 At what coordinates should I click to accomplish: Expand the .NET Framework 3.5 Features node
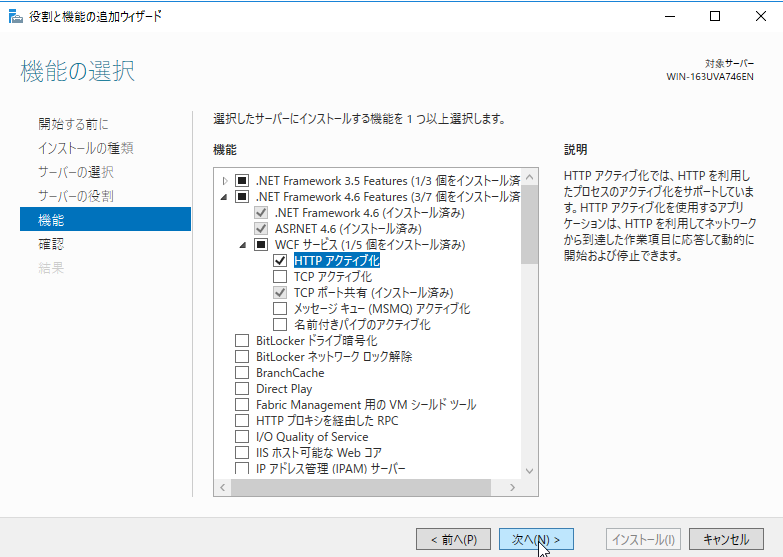pos(225,181)
